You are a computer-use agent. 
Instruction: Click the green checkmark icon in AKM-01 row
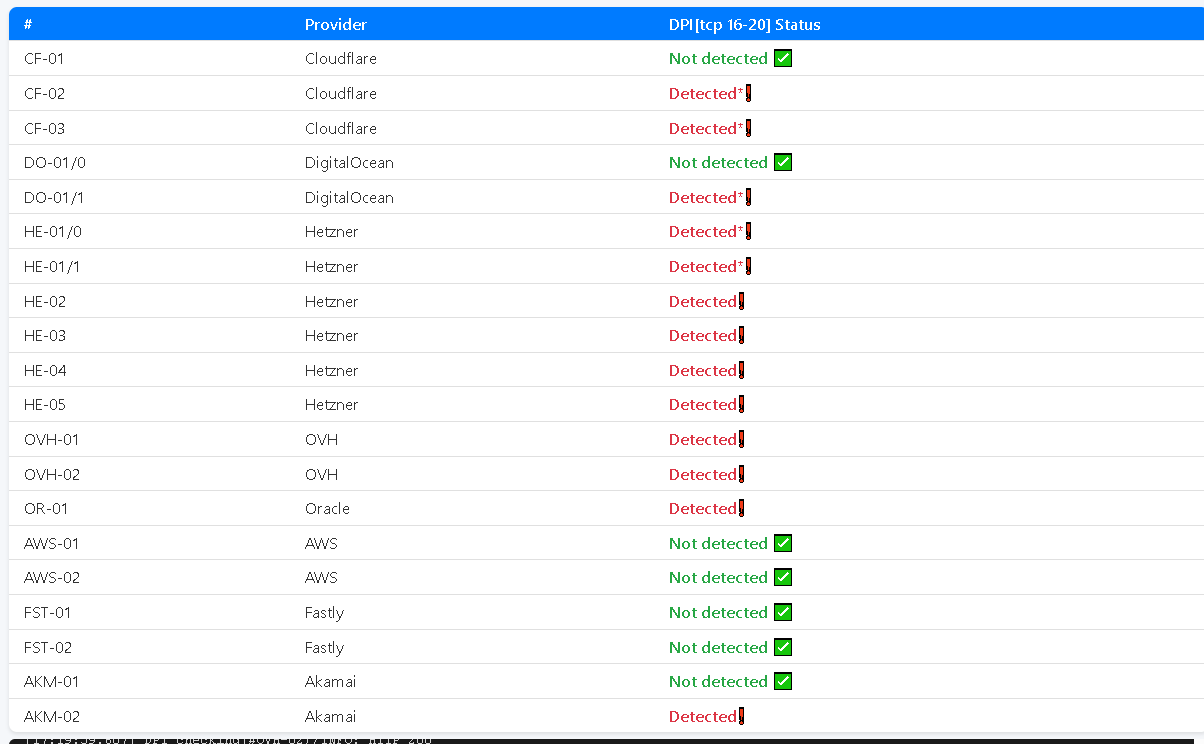click(783, 682)
